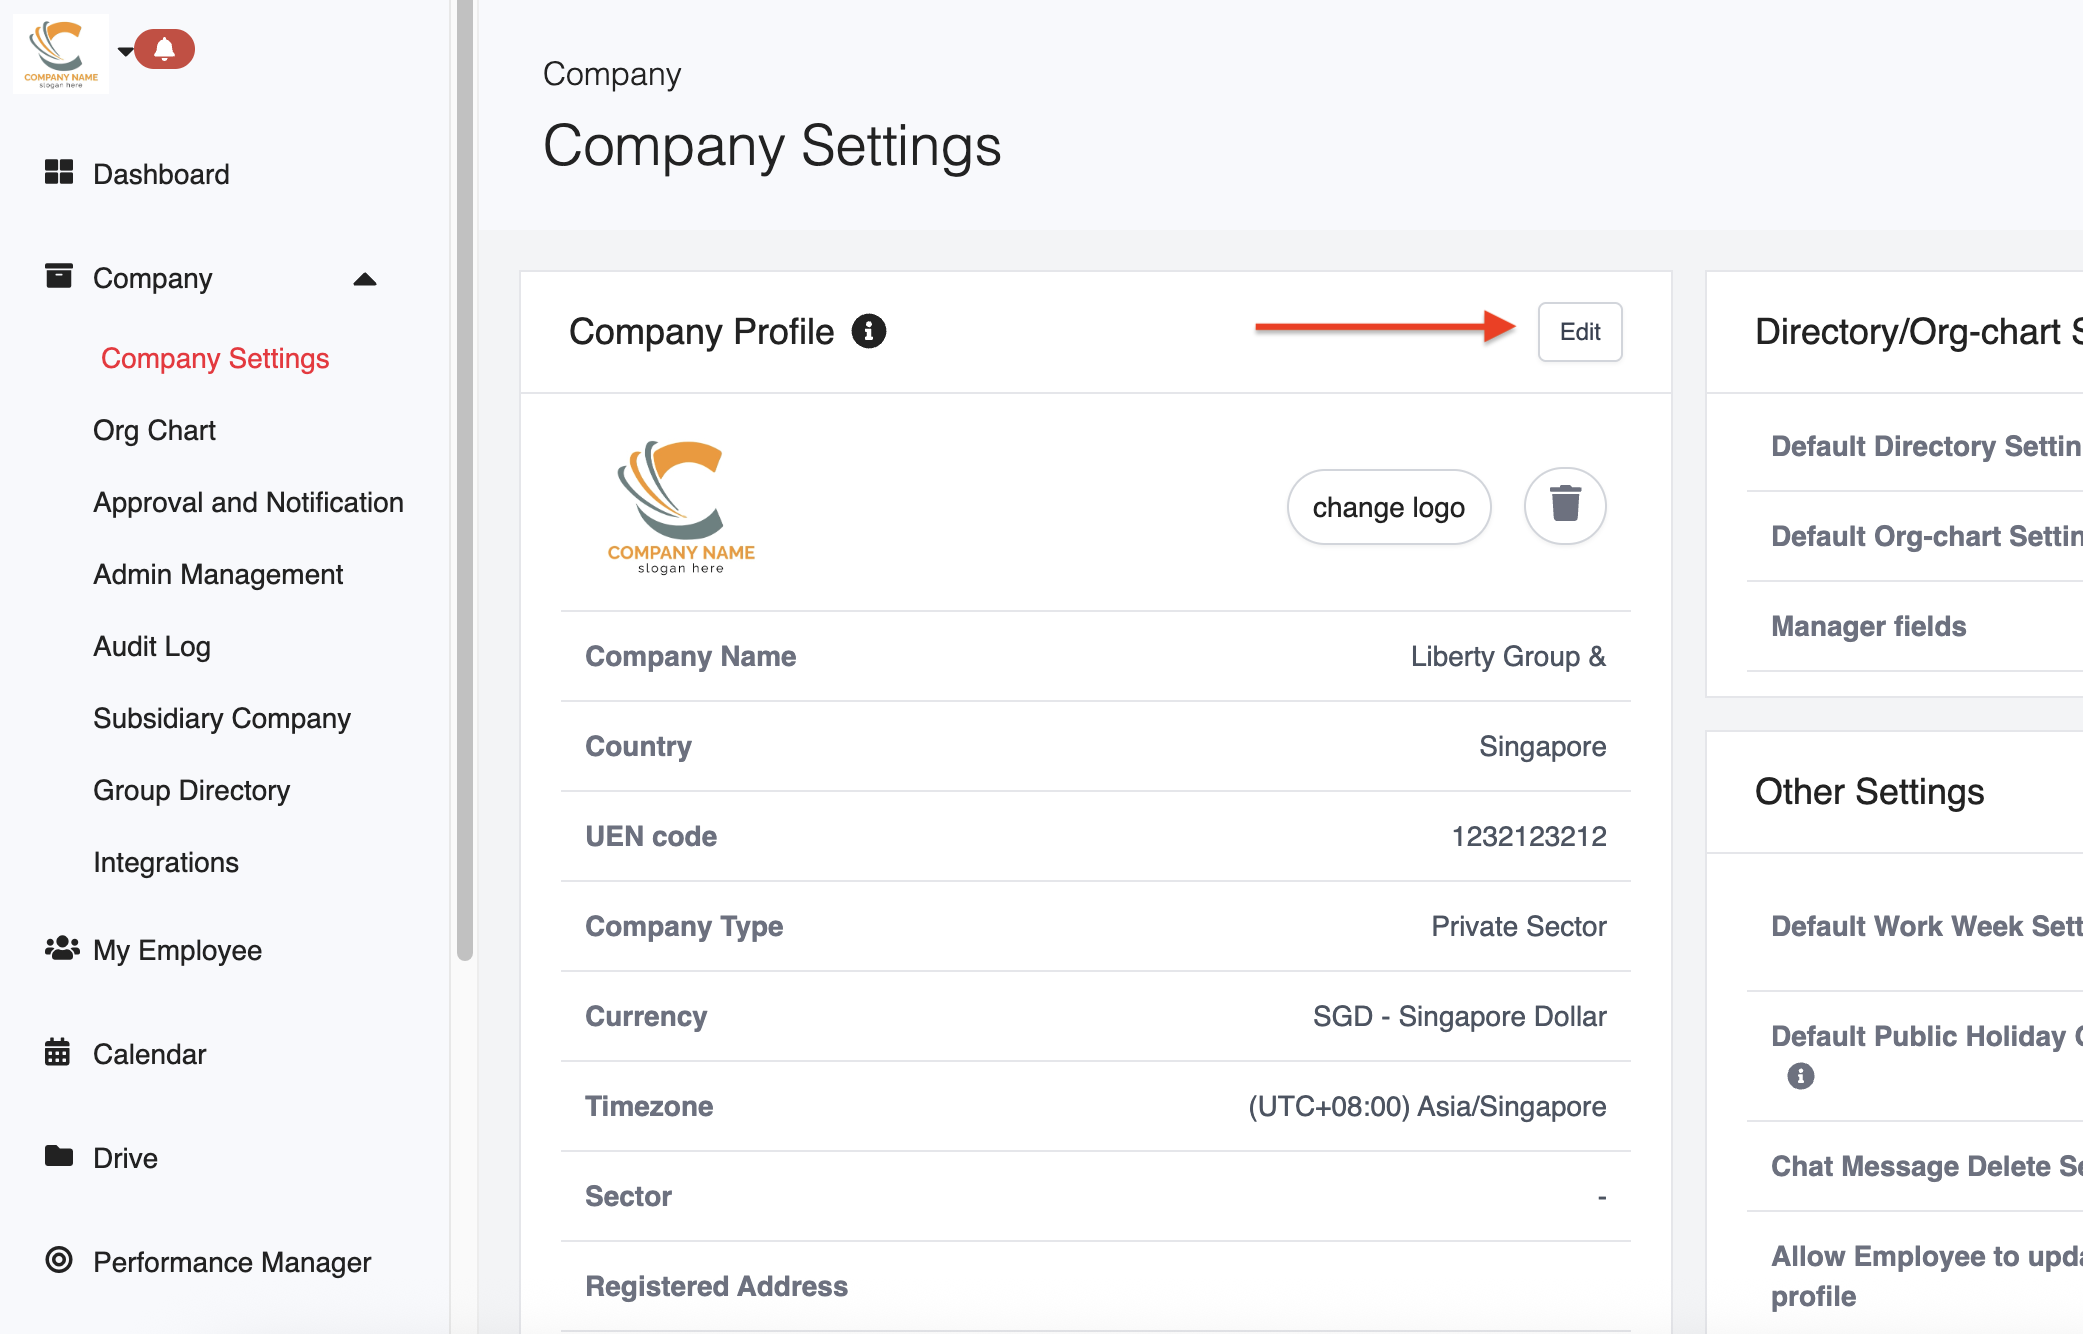The image size is (2083, 1334).
Task: Click the Drive folder icon
Action: (x=59, y=1156)
